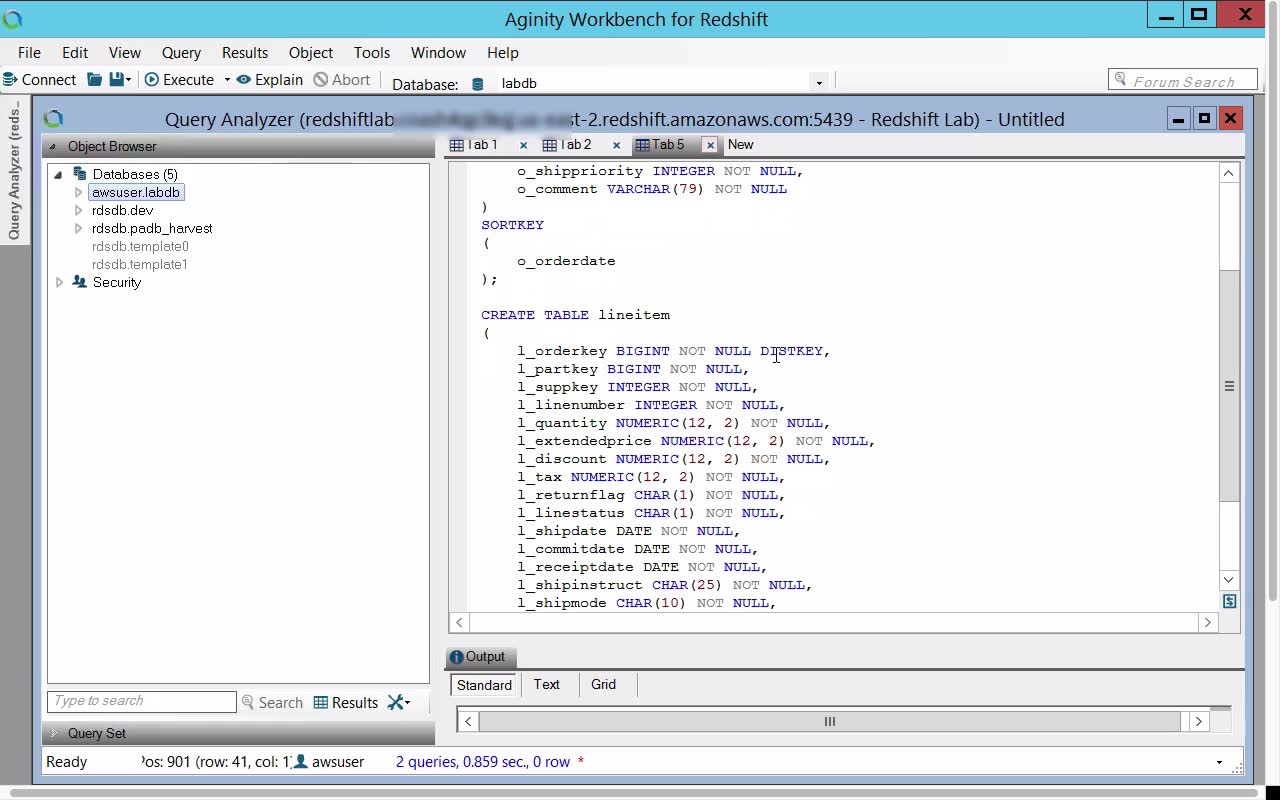
Task: Click the save disk icon in toolbar
Action: pos(117,80)
